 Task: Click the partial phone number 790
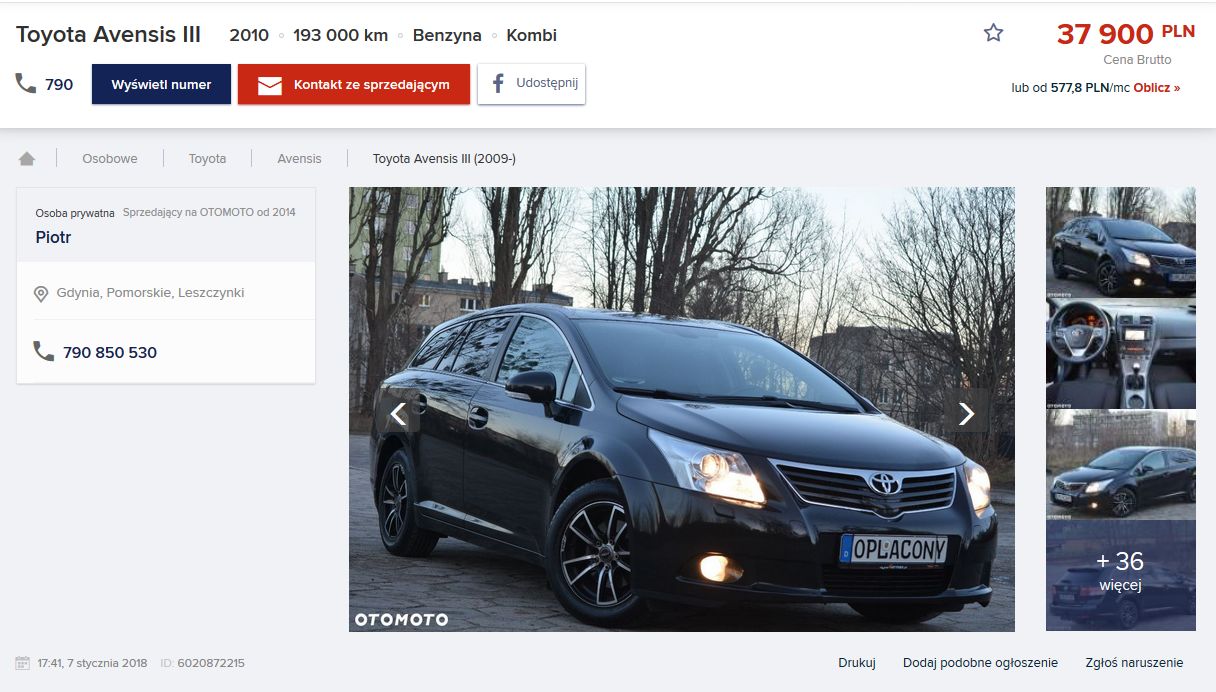pos(59,85)
